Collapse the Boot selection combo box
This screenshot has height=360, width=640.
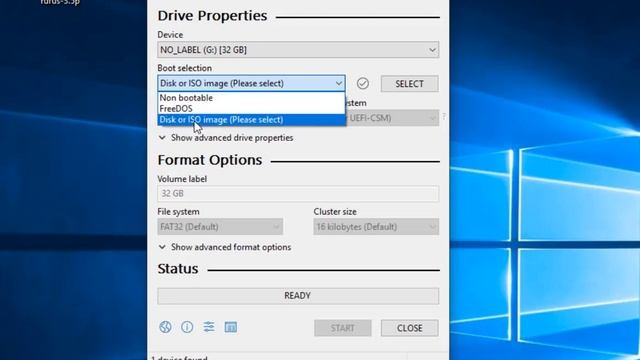251,83
